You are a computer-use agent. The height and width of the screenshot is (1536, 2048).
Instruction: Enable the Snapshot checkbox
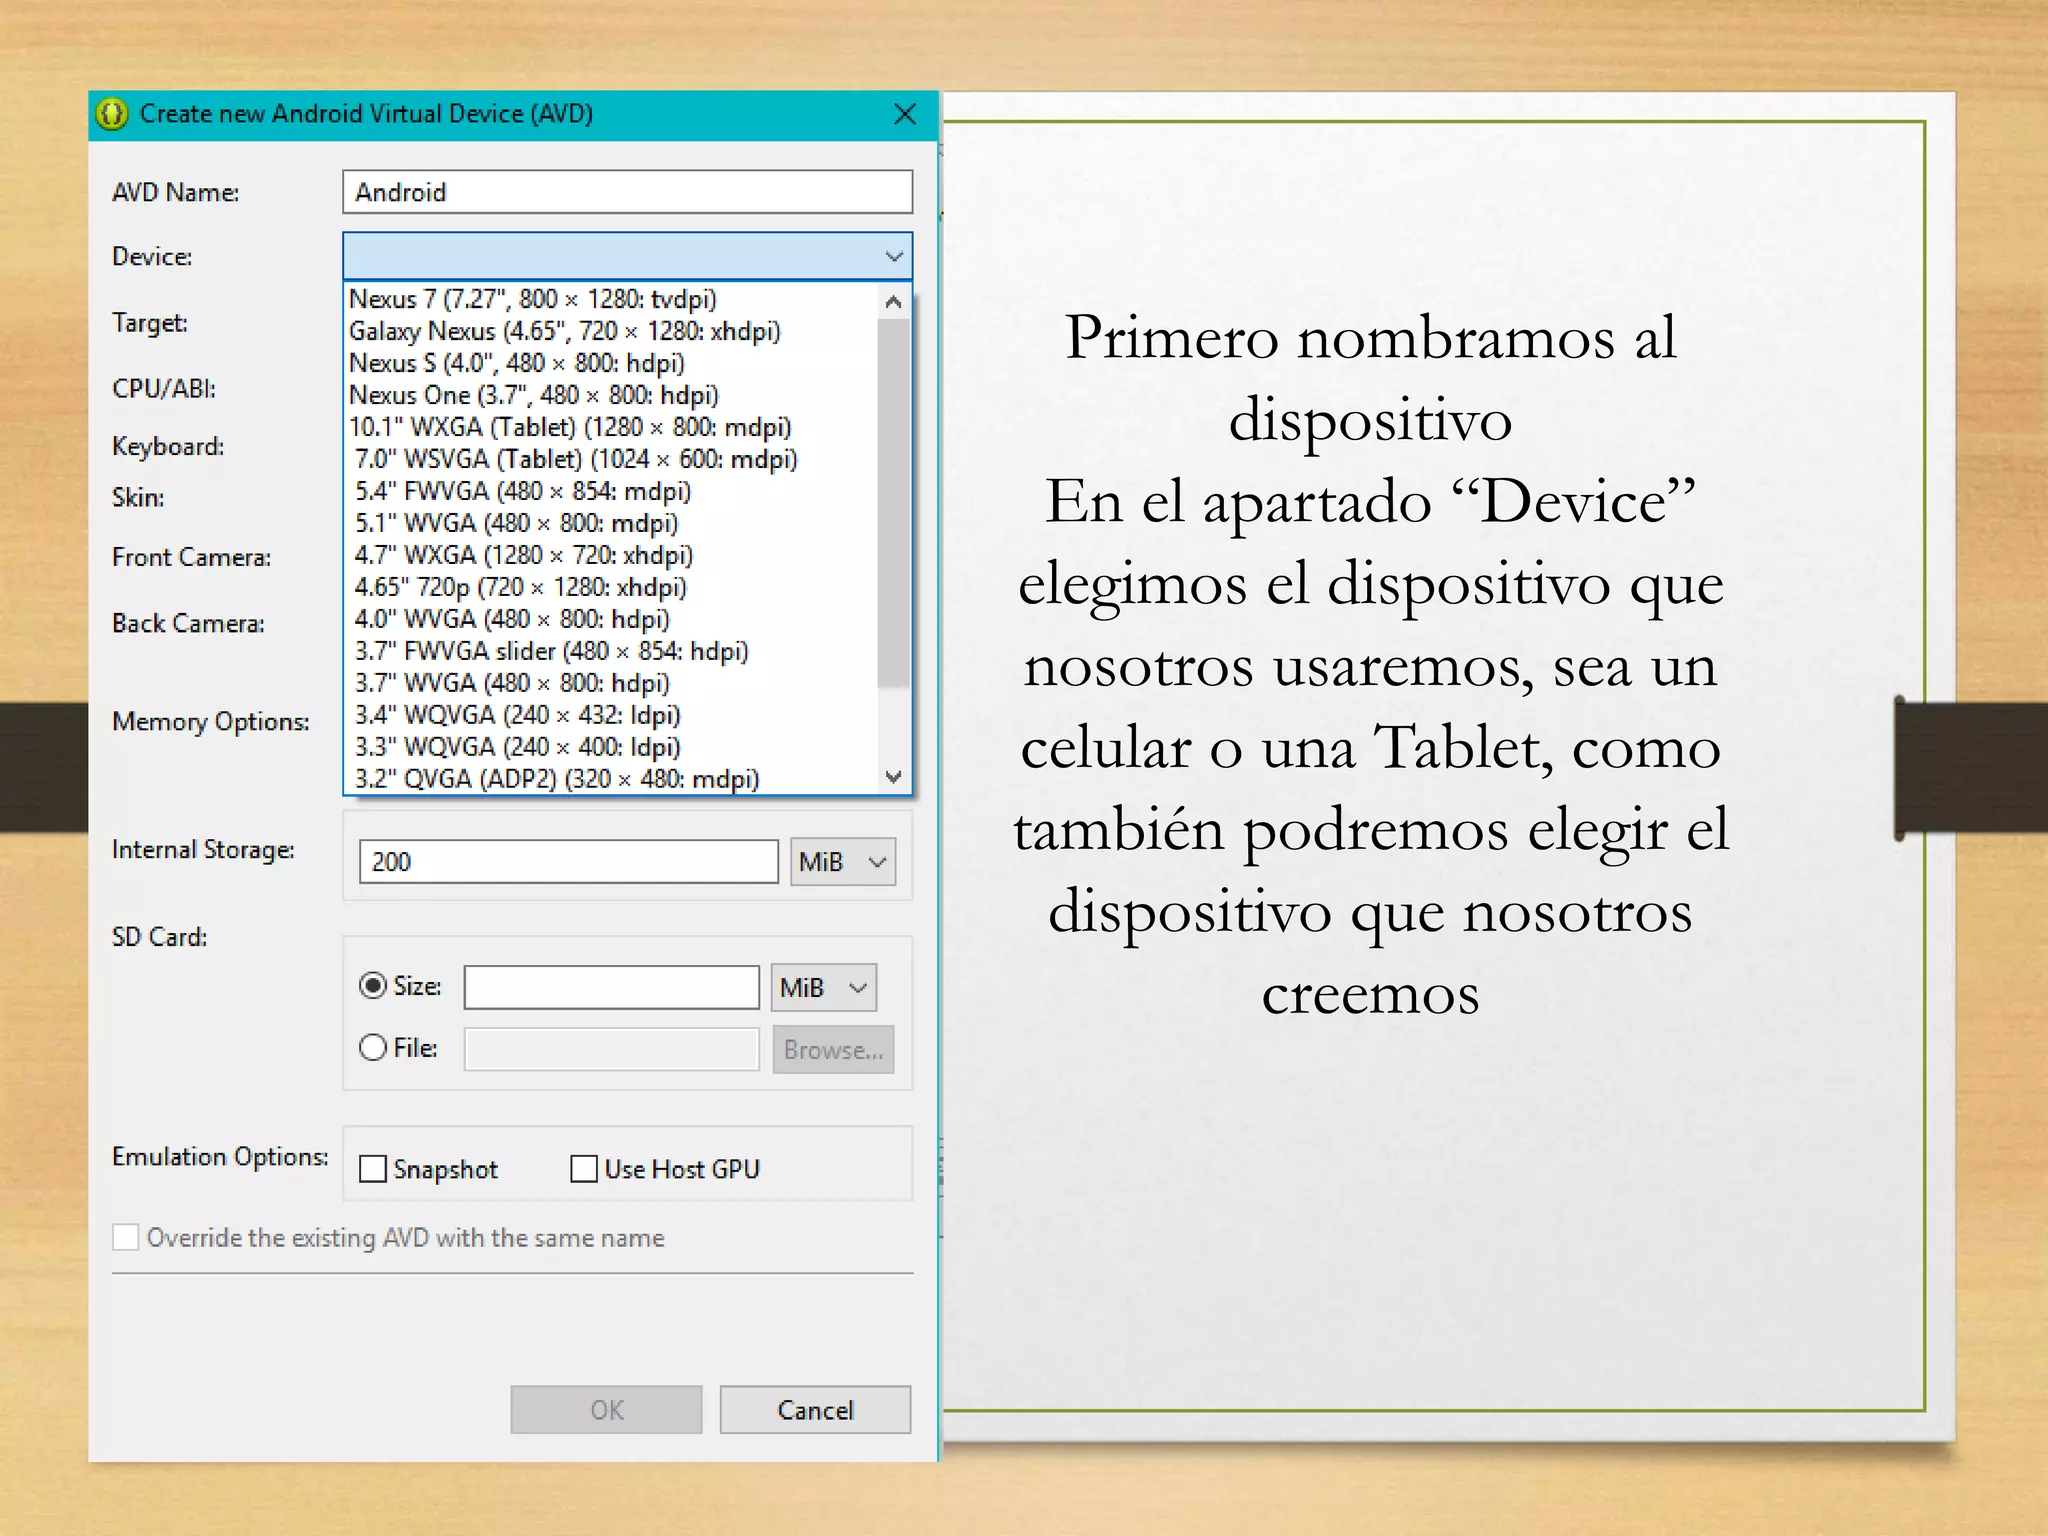[x=372, y=1168]
